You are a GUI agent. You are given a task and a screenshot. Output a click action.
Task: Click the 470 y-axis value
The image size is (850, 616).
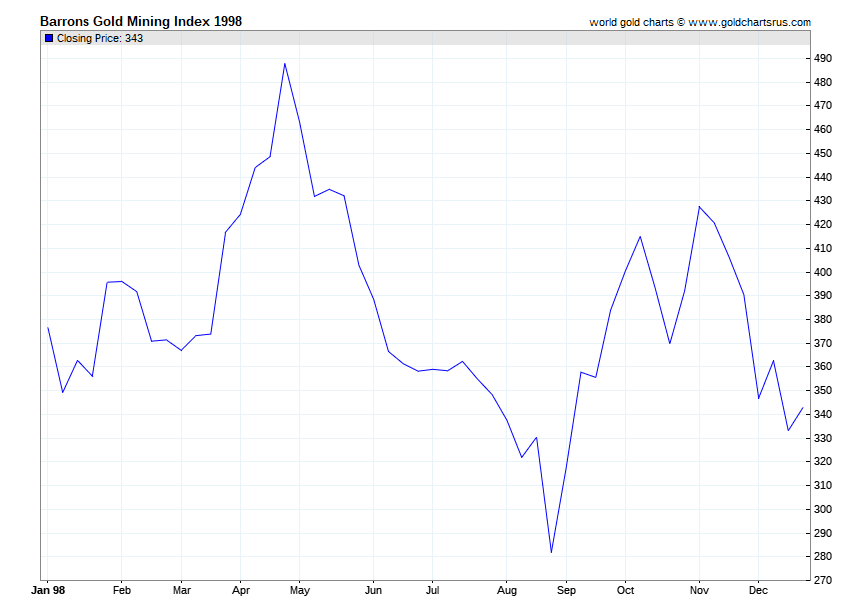pyautogui.click(x=823, y=106)
